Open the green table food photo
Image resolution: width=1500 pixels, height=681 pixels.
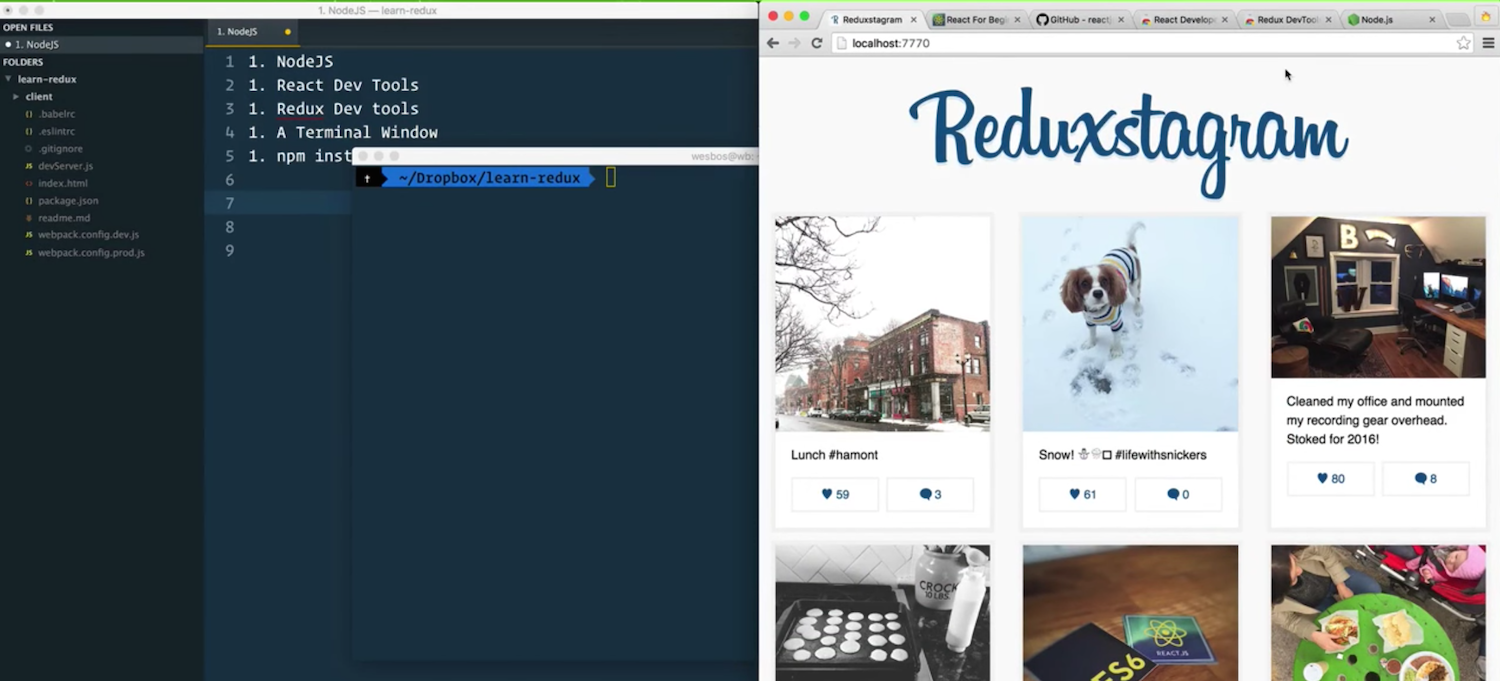tap(1378, 613)
